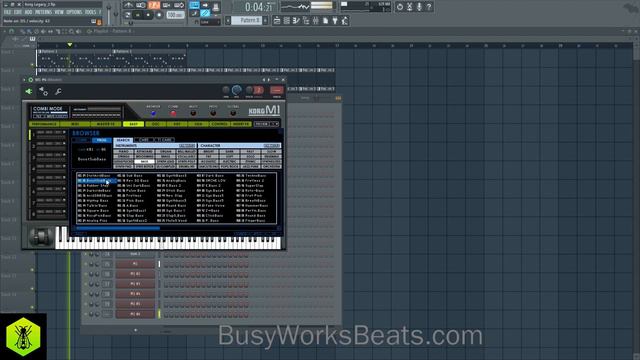
Task: Open the TOOLS menu
Action: coord(90,12)
